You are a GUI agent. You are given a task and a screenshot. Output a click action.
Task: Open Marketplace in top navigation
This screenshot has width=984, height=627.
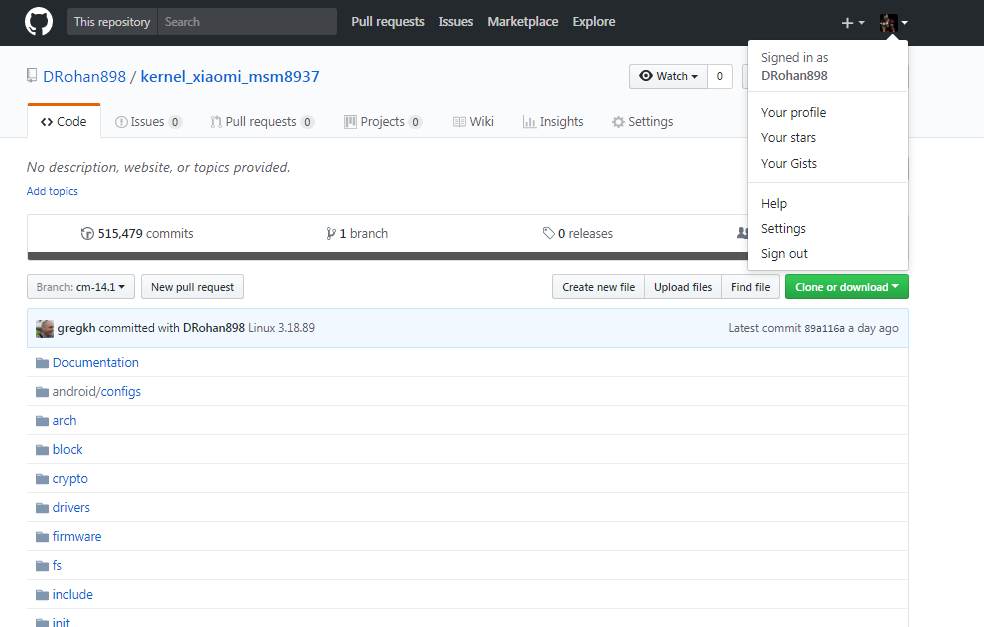(x=523, y=21)
